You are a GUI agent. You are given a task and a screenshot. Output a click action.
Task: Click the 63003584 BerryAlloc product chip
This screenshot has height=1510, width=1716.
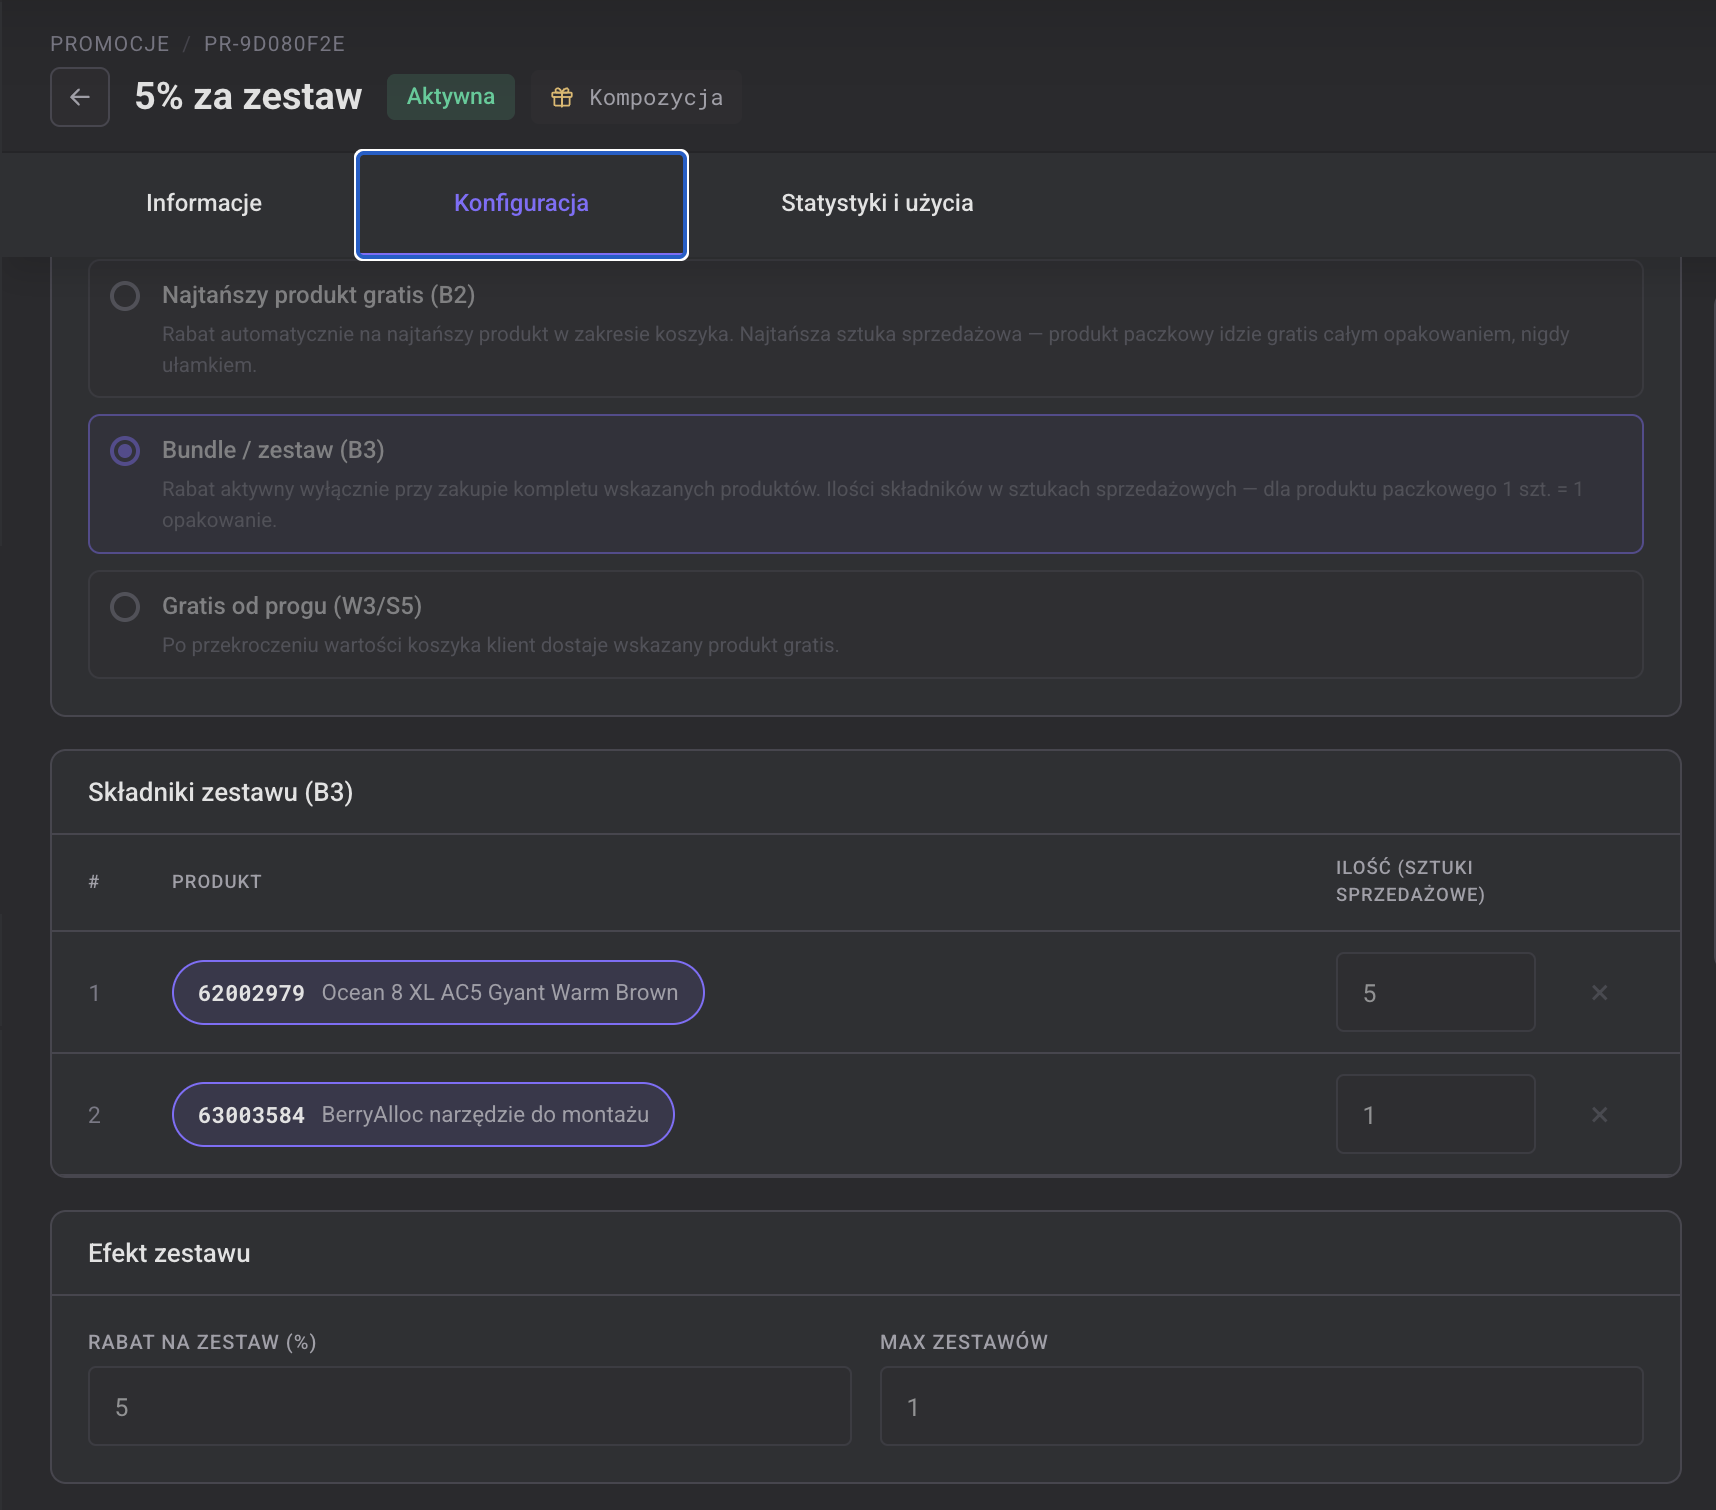click(423, 1114)
